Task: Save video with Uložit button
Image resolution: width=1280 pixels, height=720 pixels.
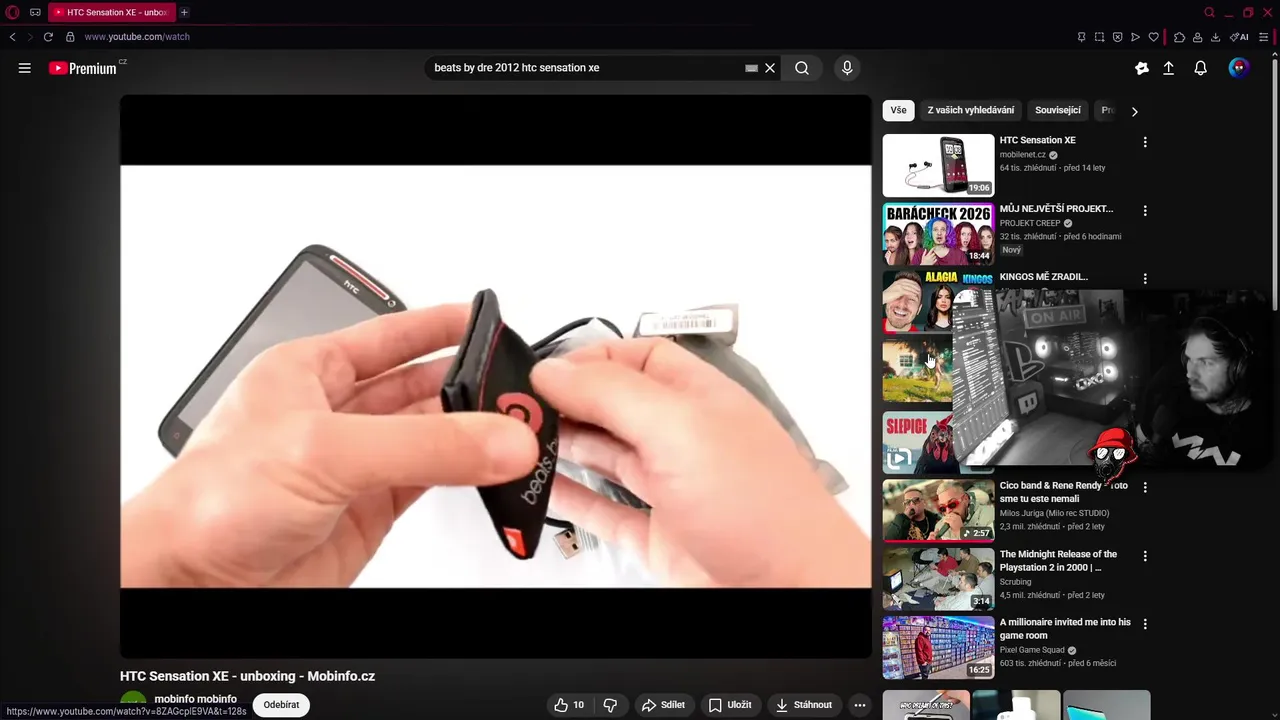Action: 730,705
